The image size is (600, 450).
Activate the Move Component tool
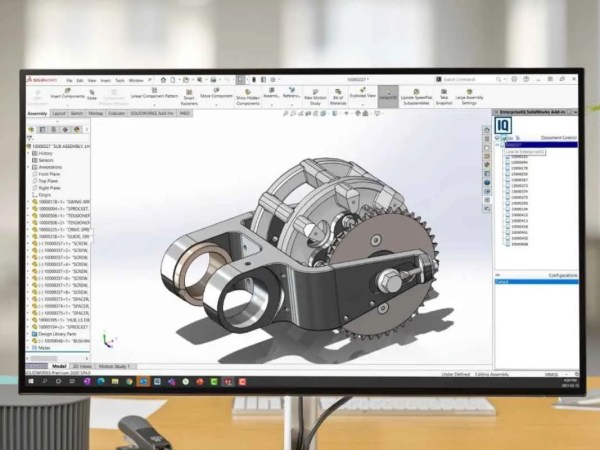point(216,93)
